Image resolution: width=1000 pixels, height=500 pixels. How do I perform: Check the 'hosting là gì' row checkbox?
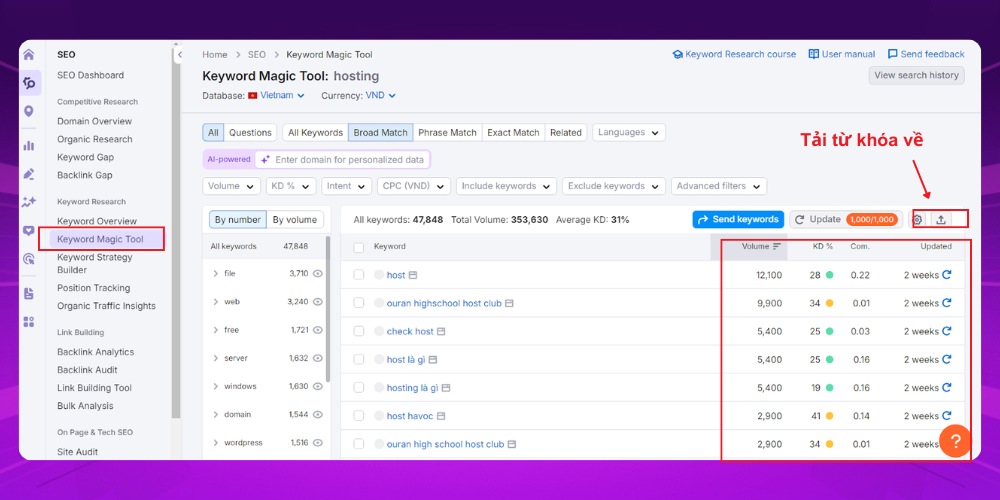click(359, 387)
